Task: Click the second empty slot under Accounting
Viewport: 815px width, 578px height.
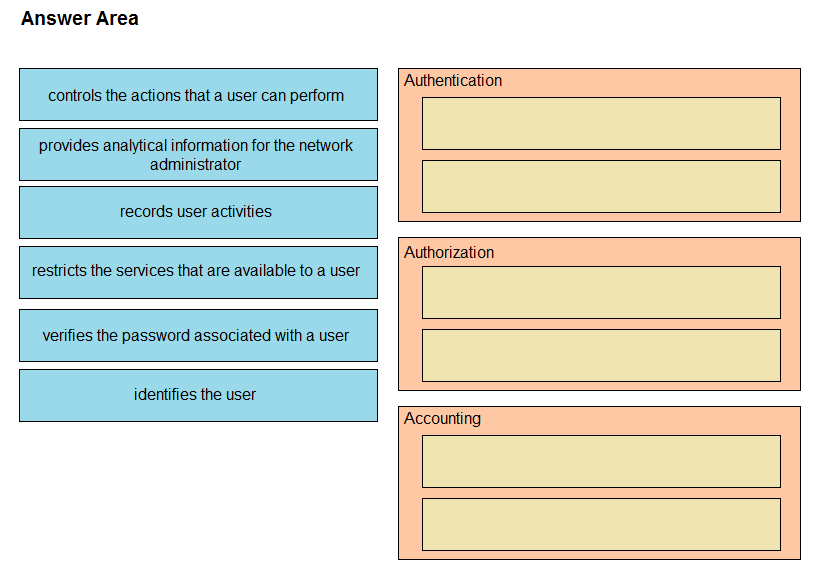Action: click(601, 524)
